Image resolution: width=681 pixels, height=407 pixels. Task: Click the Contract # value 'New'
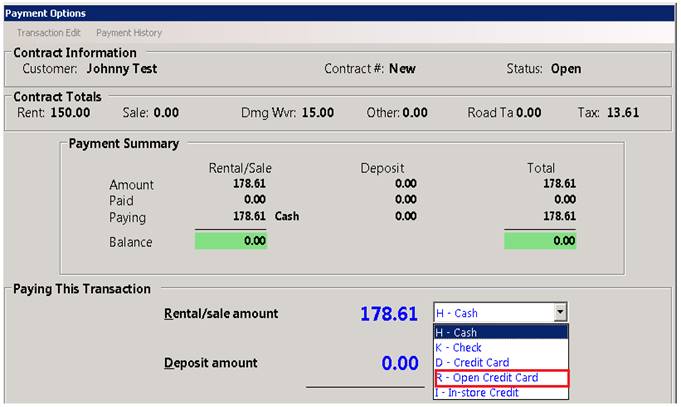(x=403, y=69)
